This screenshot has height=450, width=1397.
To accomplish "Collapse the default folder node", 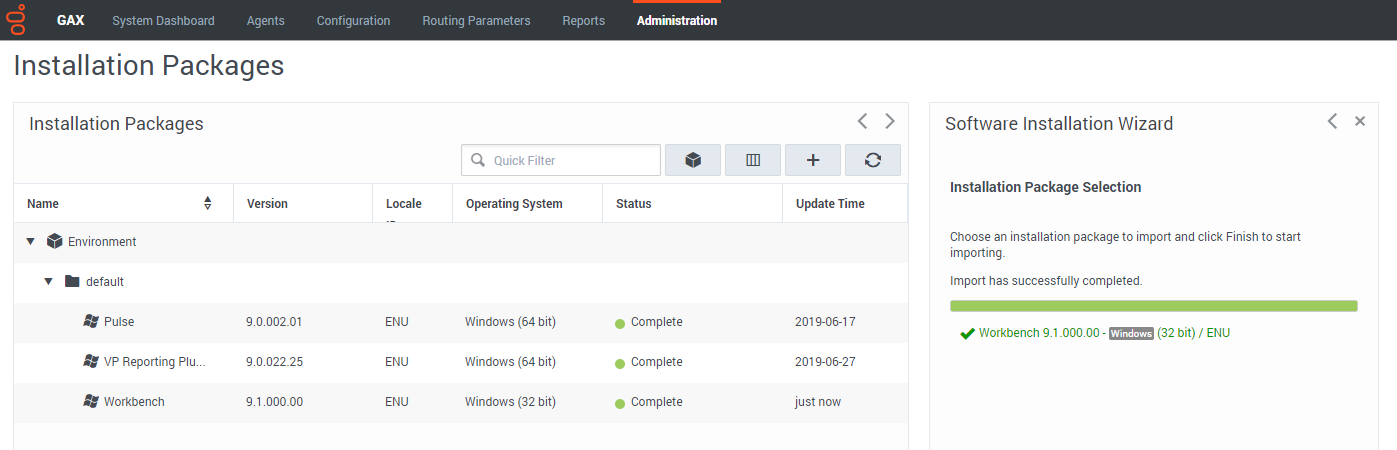I will point(48,281).
